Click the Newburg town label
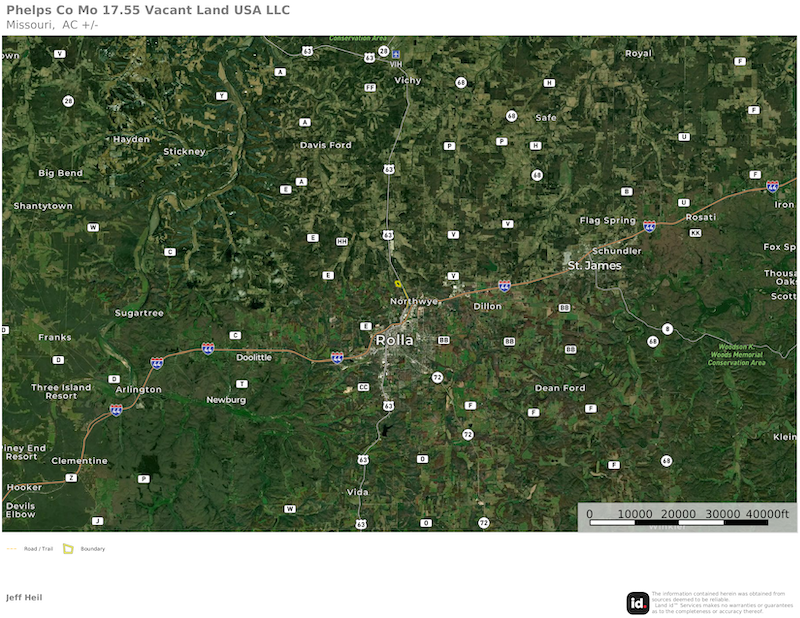The height and width of the screenshot is (618, 800). [x=226, y=400]
